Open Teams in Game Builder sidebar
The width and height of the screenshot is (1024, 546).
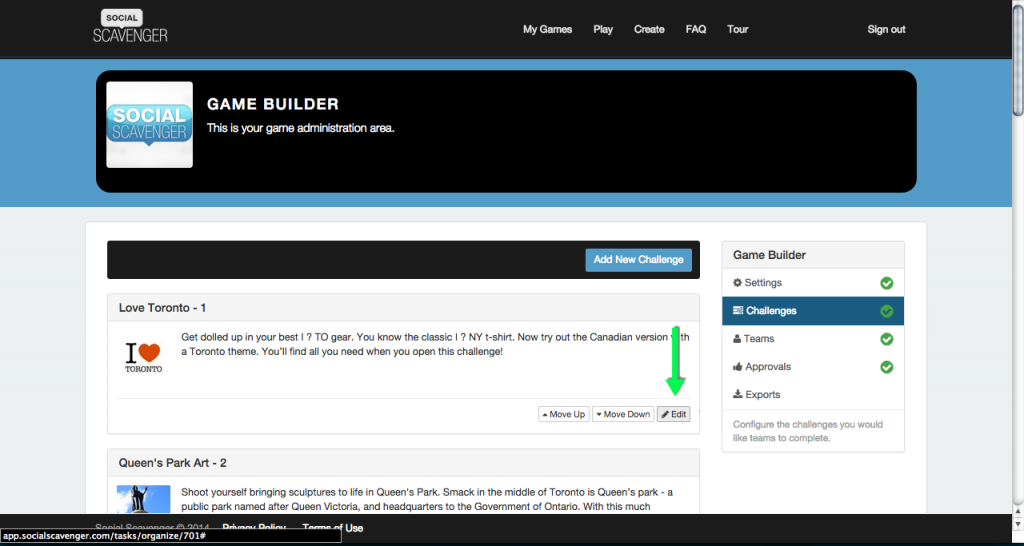click(x=813, y=339)
